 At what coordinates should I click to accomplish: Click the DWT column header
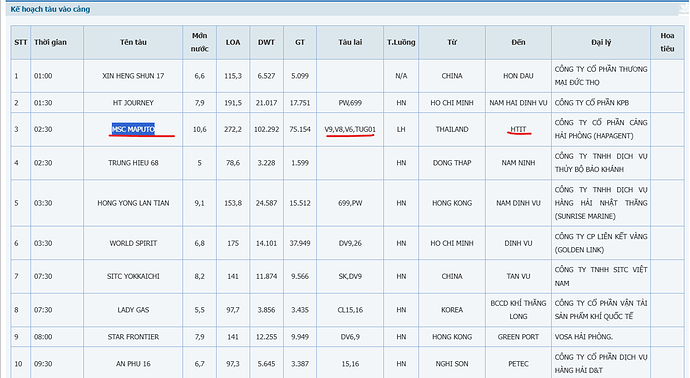click(x=266, y=42)
